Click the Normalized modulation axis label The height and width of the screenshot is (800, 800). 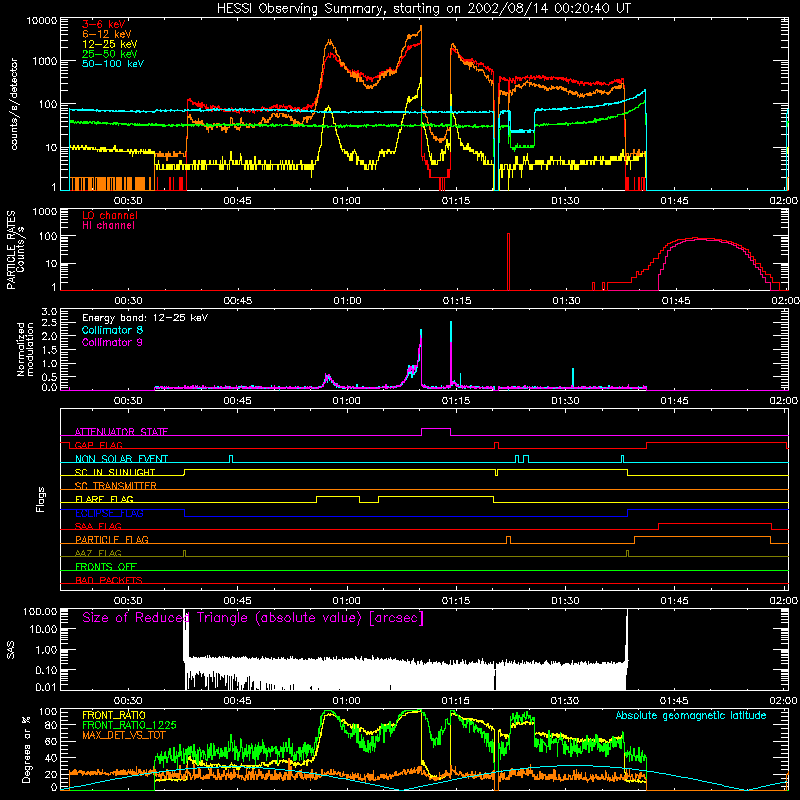26,349
